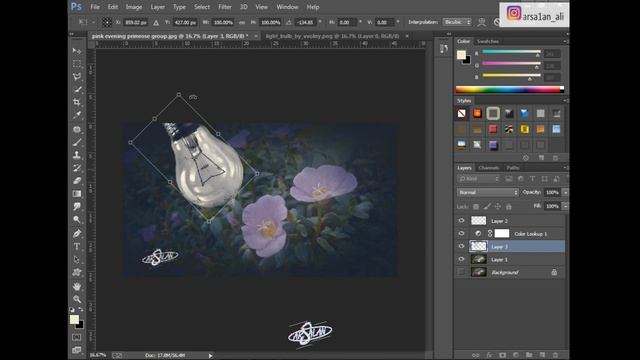Viewport: 640px width, 360px height.
Task: Toggle lock image pixels brush icon
Action: (x=487, y=207)
